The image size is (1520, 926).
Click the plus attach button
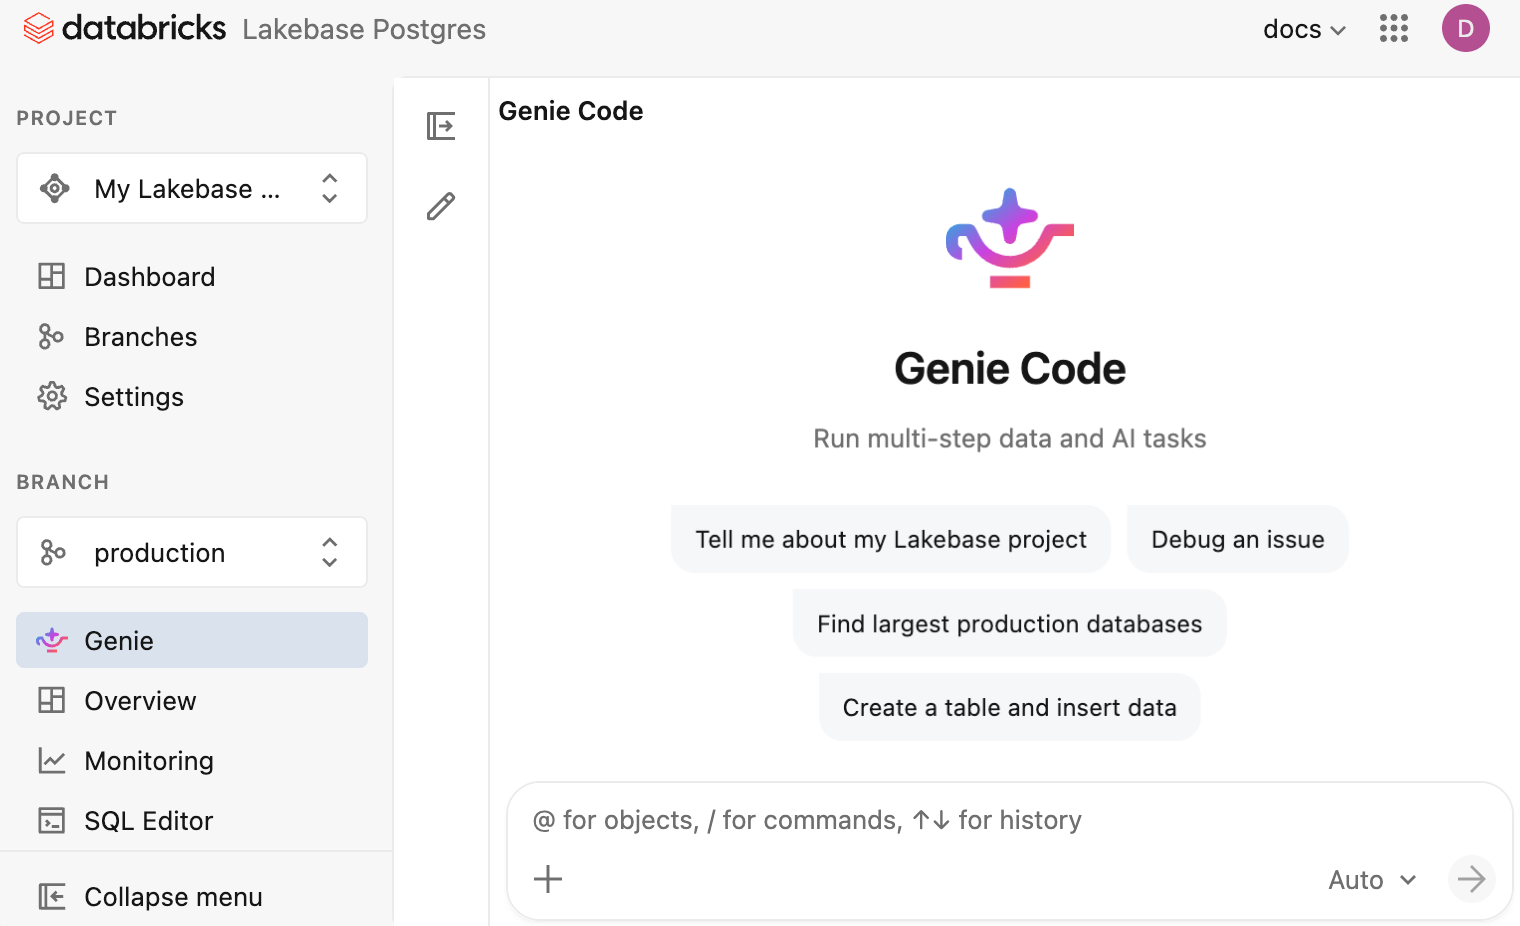tap(548, 879)
